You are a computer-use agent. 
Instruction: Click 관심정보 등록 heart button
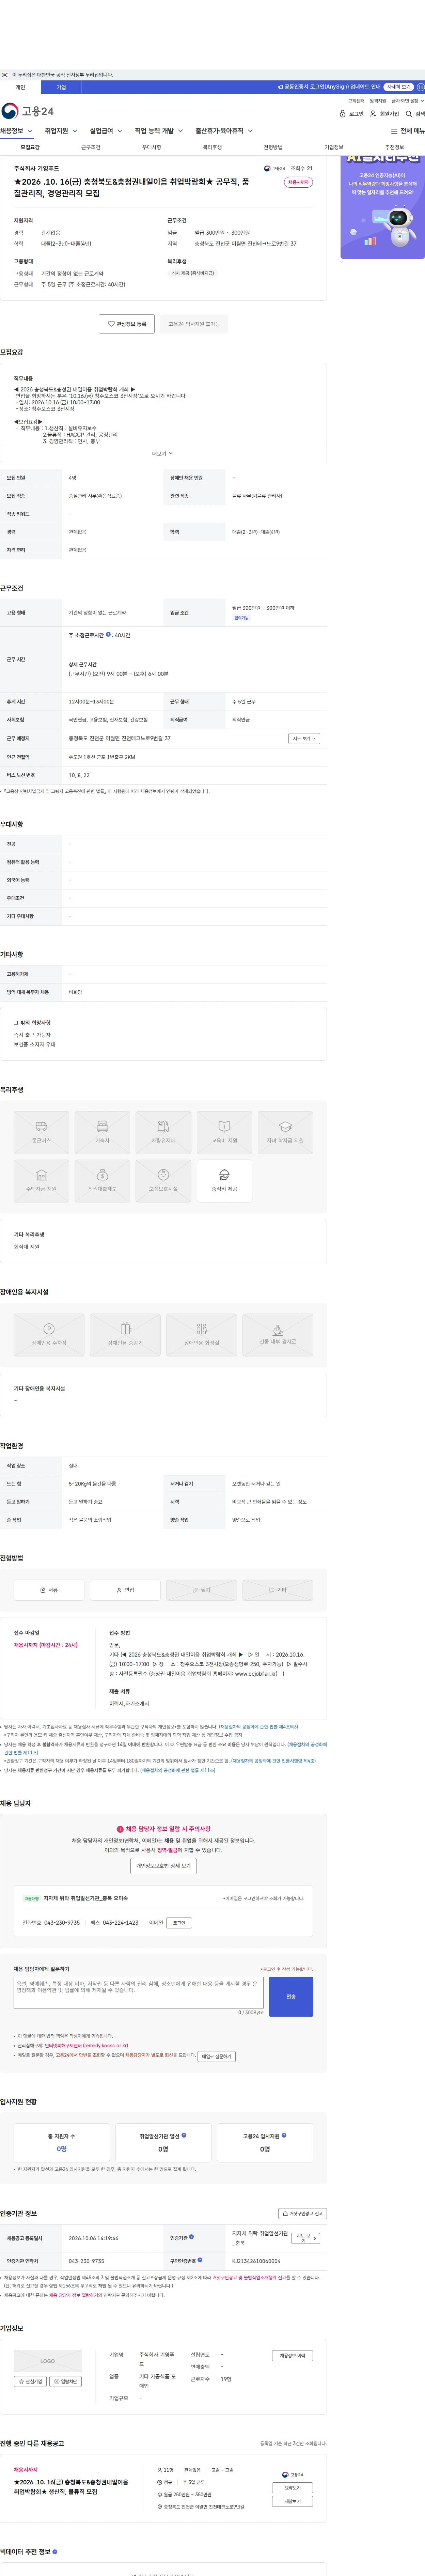(127, 324)
